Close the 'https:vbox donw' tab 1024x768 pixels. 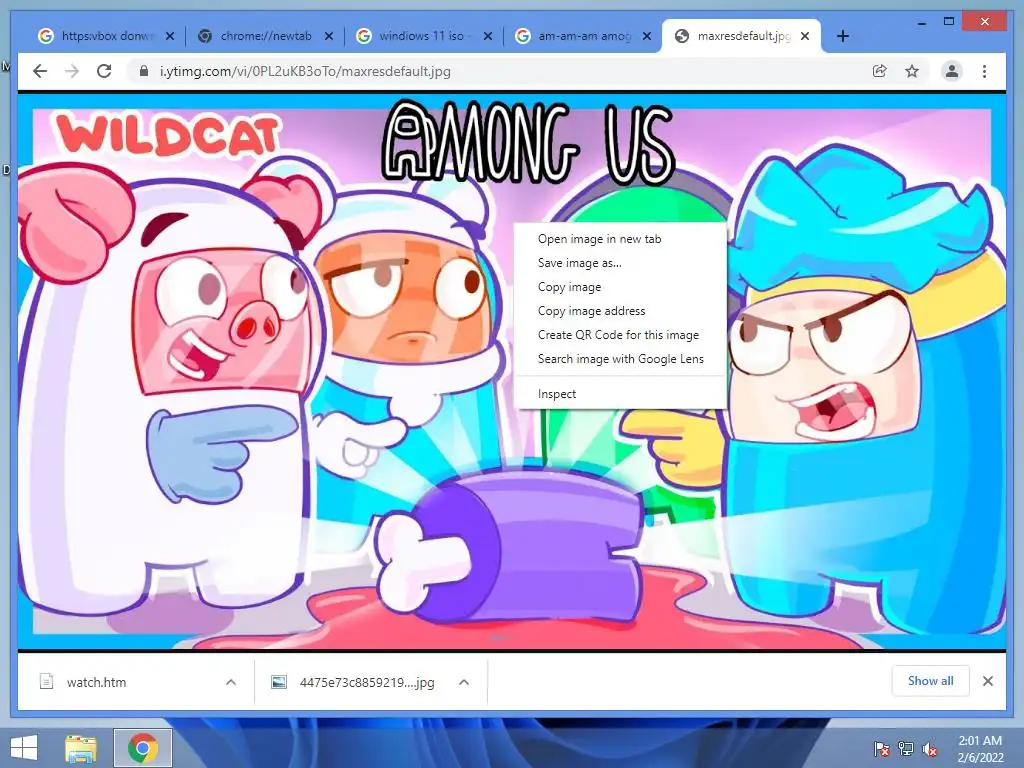[170, 36]
